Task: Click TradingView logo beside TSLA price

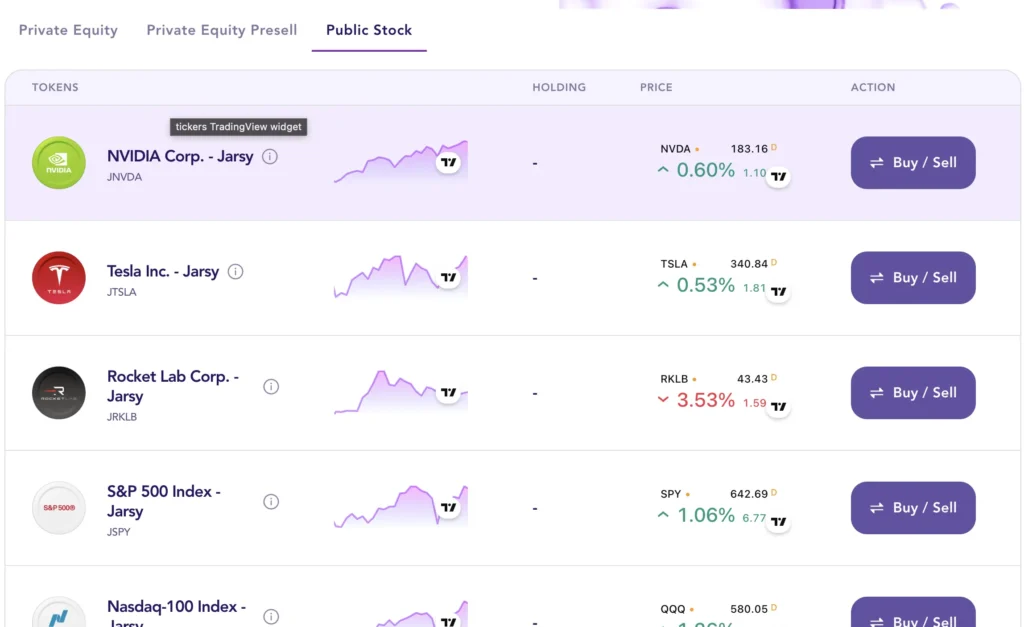Action: pyautogui.click(x=778, y=291)
